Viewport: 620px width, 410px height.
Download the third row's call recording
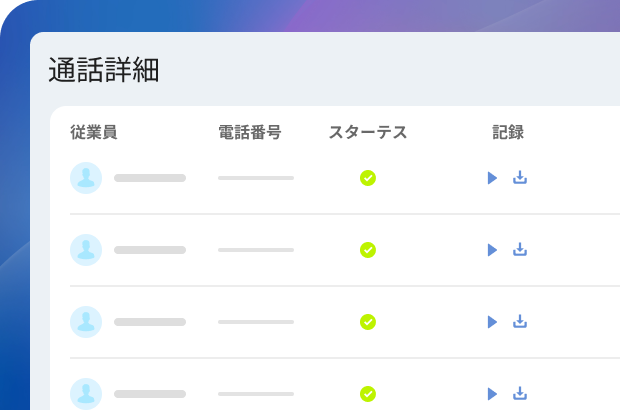tap(520, 322)
